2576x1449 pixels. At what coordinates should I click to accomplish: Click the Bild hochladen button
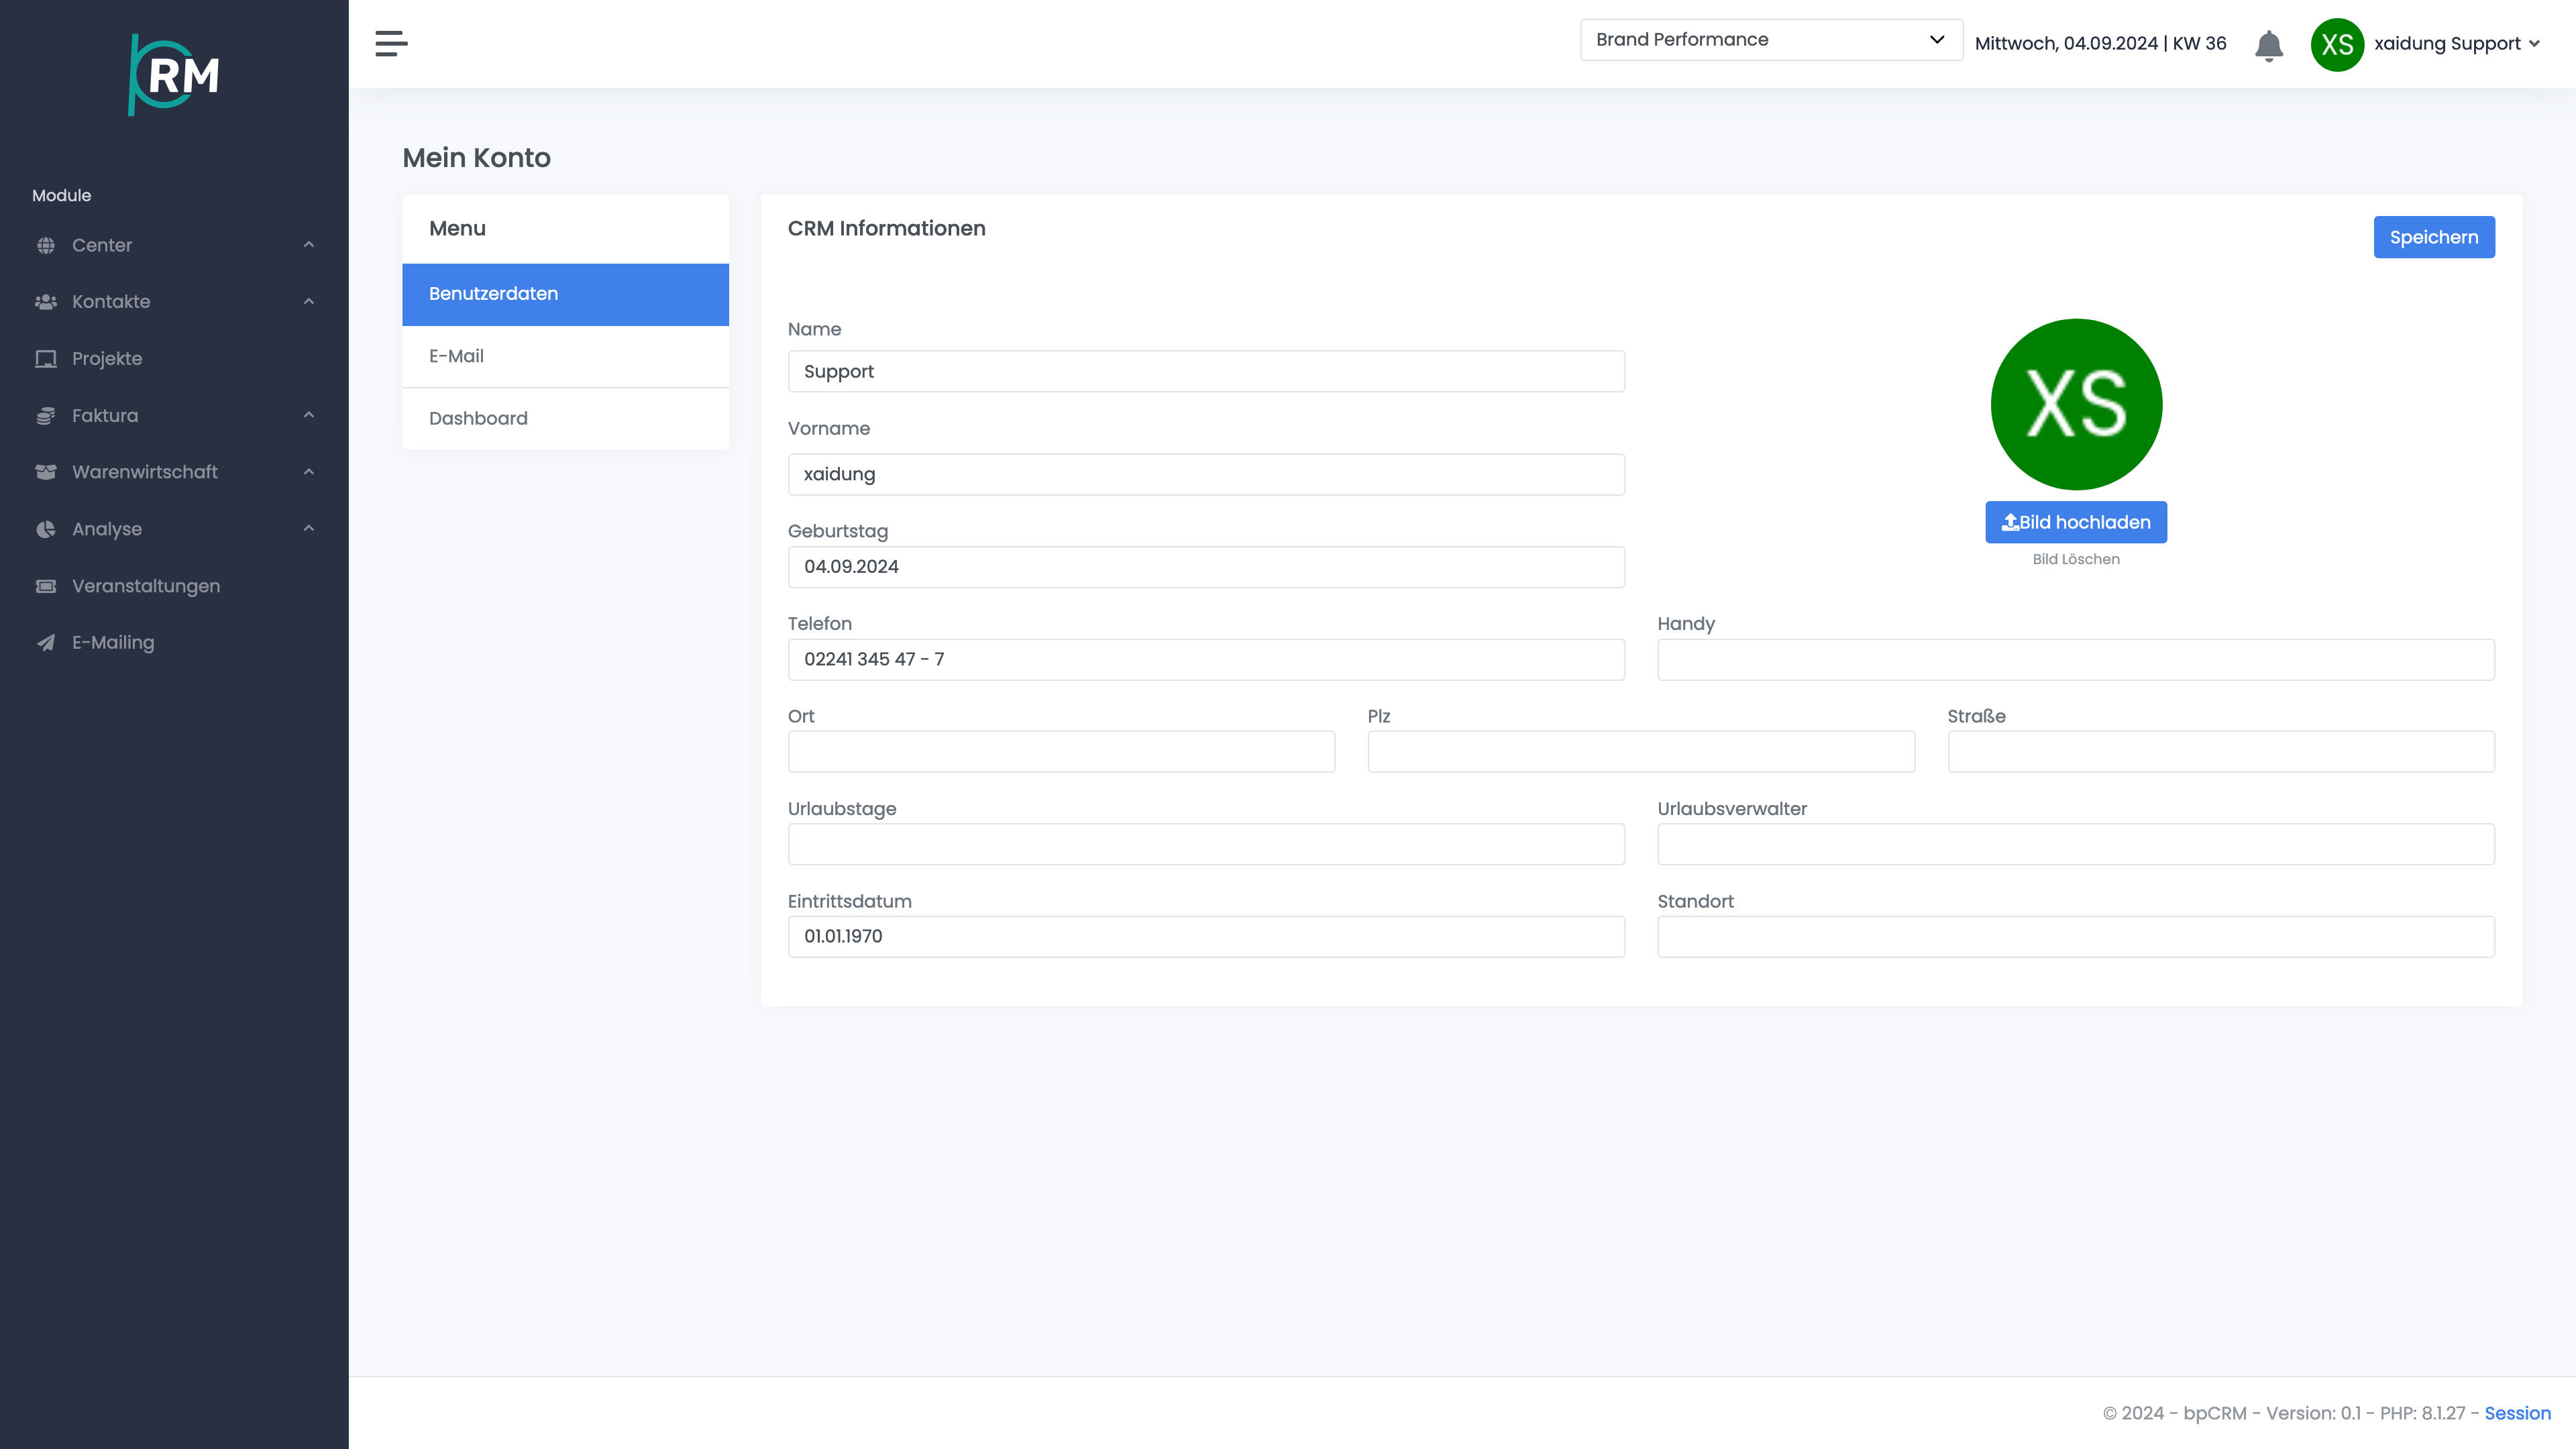pos(2076,522)
